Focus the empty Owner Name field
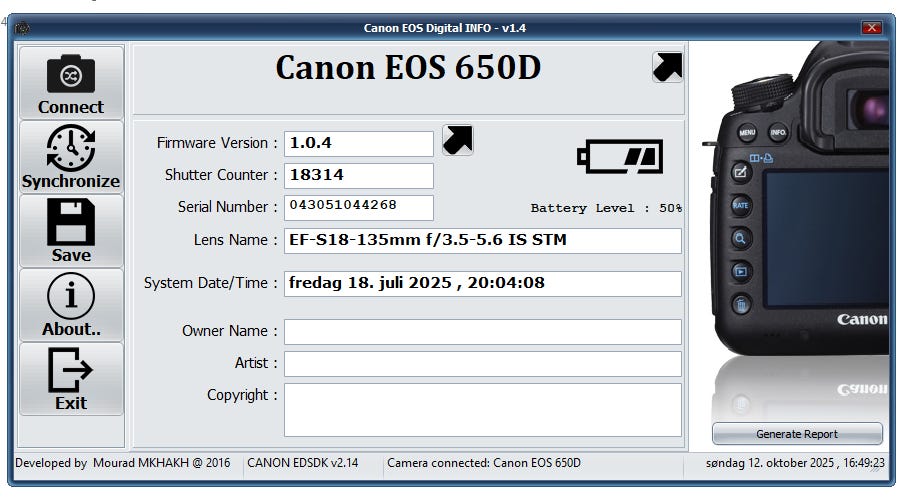Screen dimensions: 904x498 coord(483,331)
